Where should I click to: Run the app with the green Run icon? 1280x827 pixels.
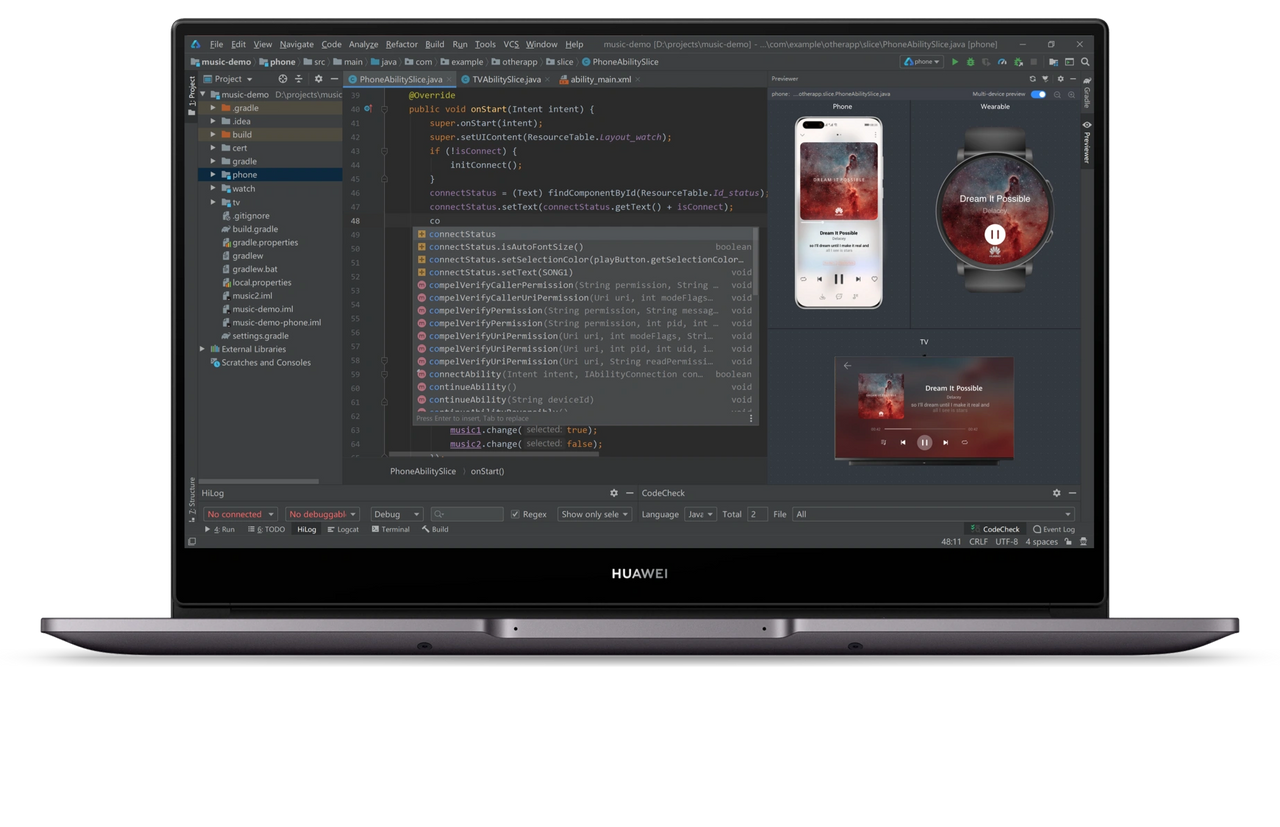click(x=954, y=61)
